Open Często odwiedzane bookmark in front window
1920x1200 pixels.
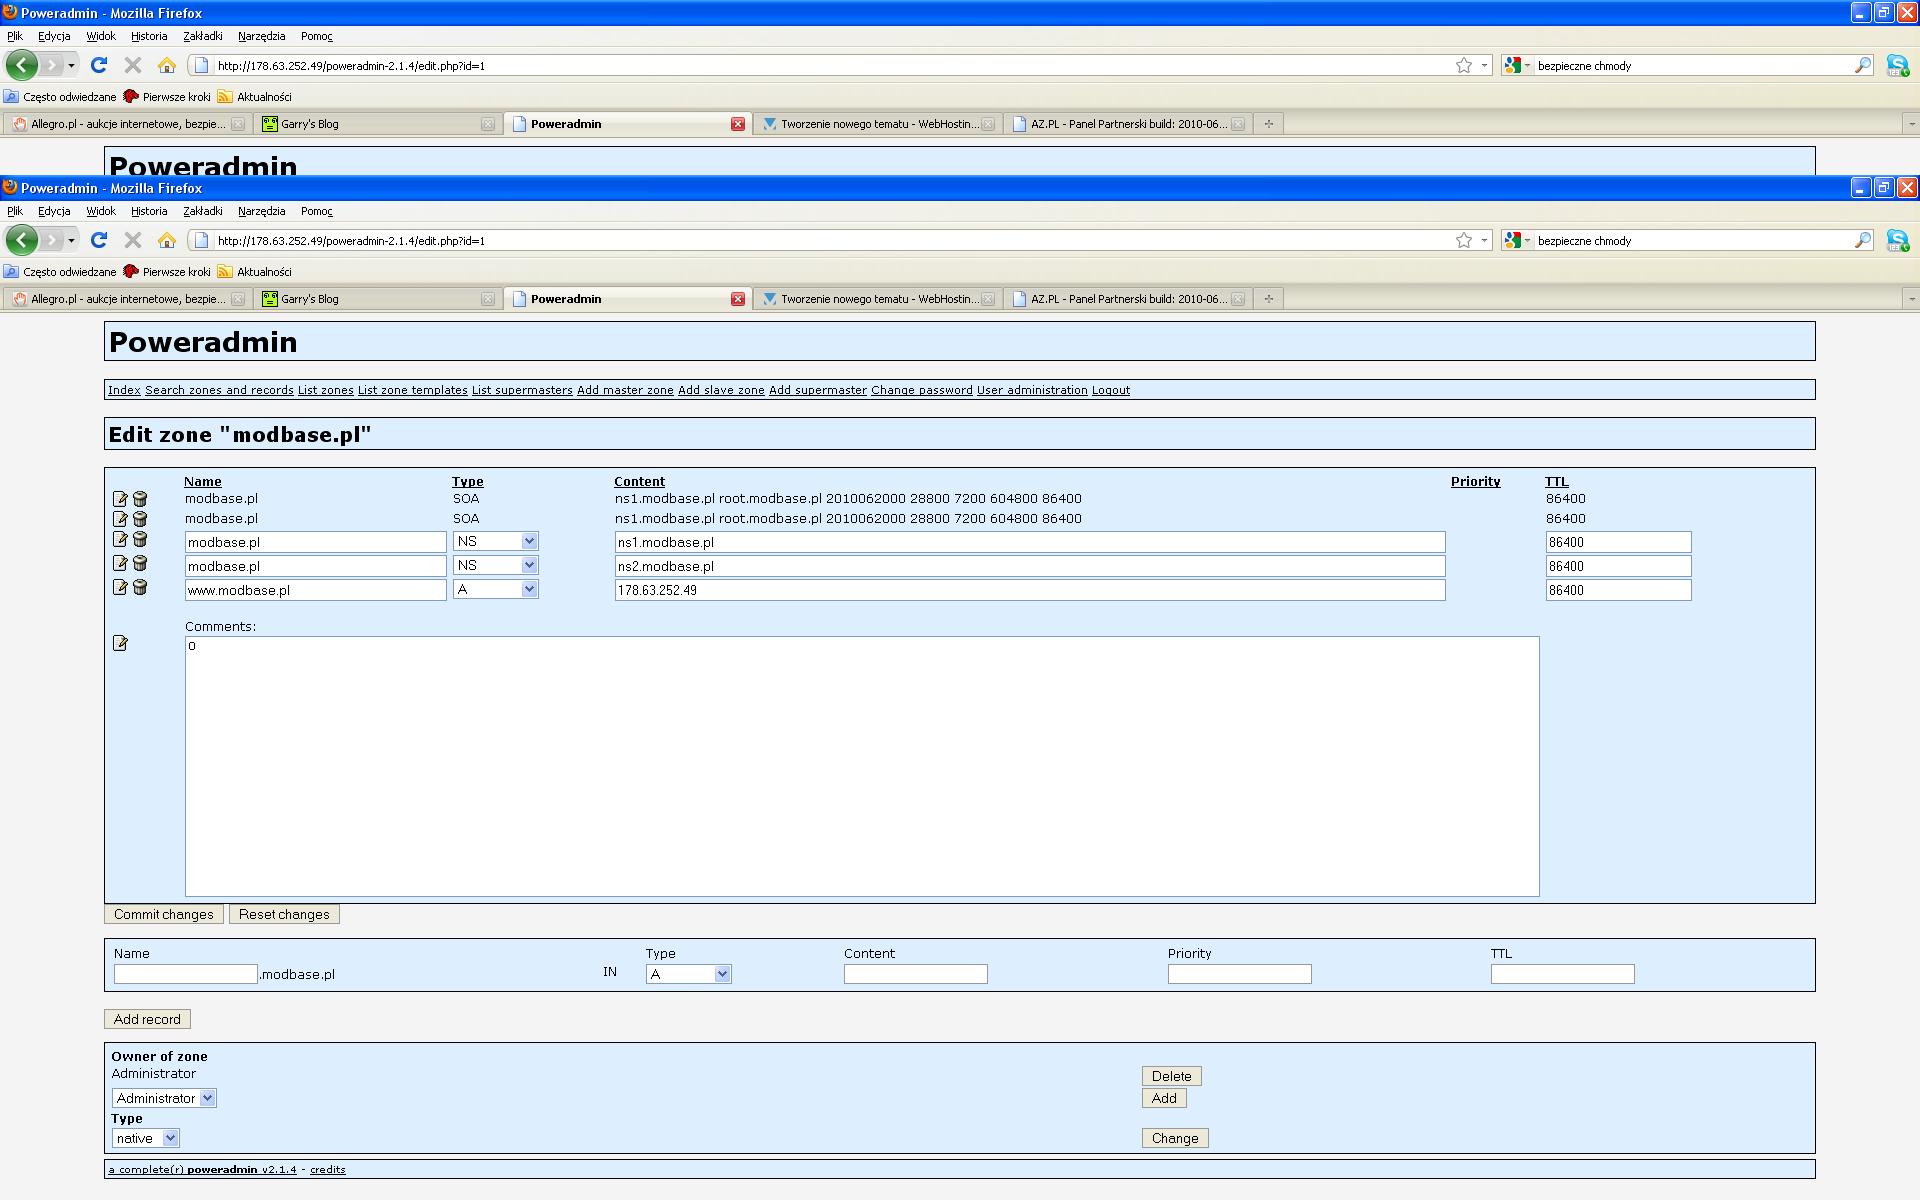click(60, 272)
